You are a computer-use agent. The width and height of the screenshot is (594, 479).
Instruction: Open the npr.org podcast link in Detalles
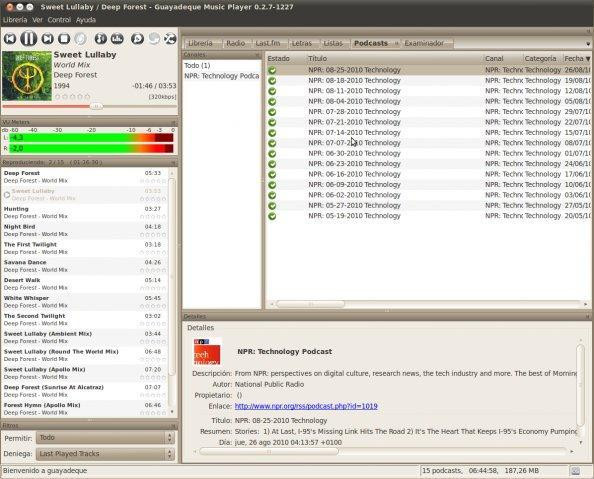(306, 406)
